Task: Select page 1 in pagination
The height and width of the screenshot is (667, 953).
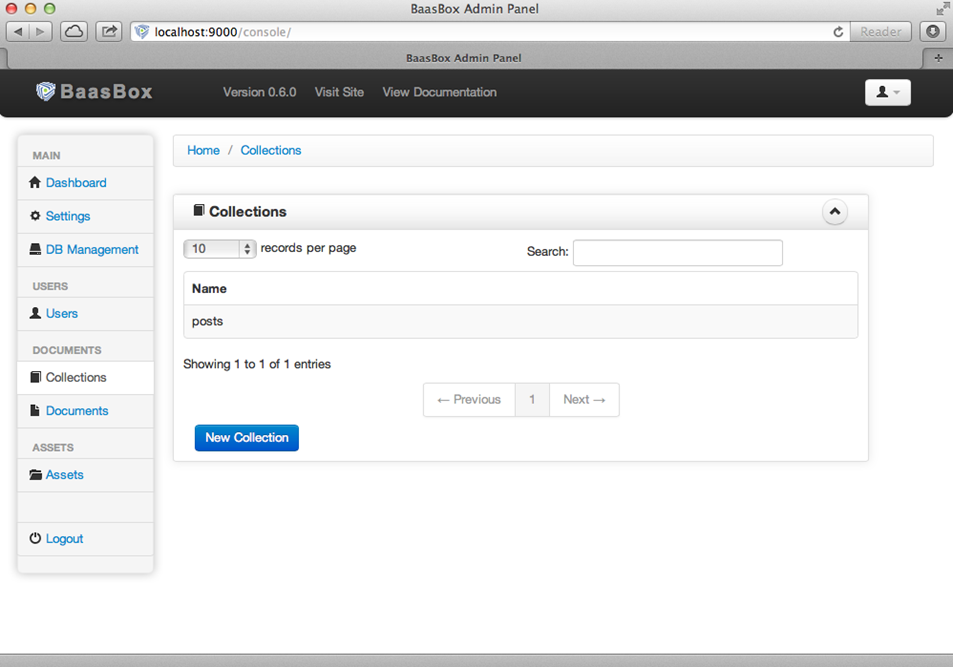Action: tap(532, 399)
